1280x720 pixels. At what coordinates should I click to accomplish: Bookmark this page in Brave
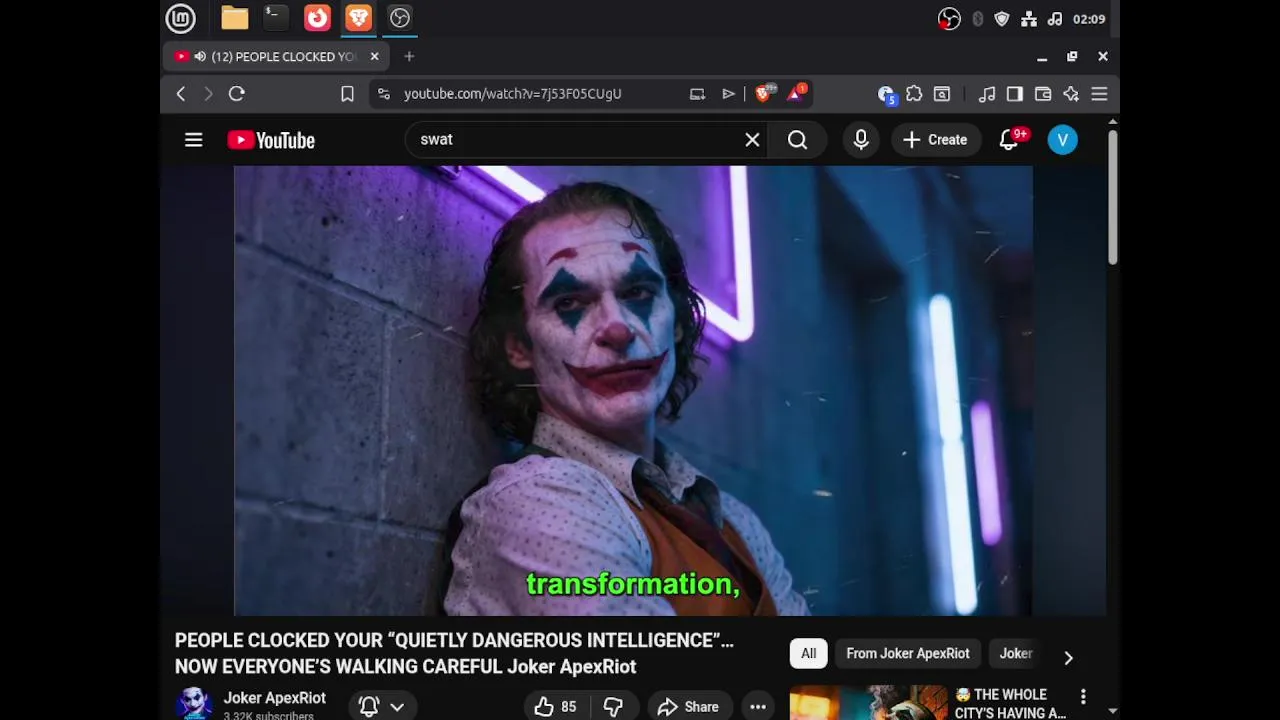tap(347, 94)
